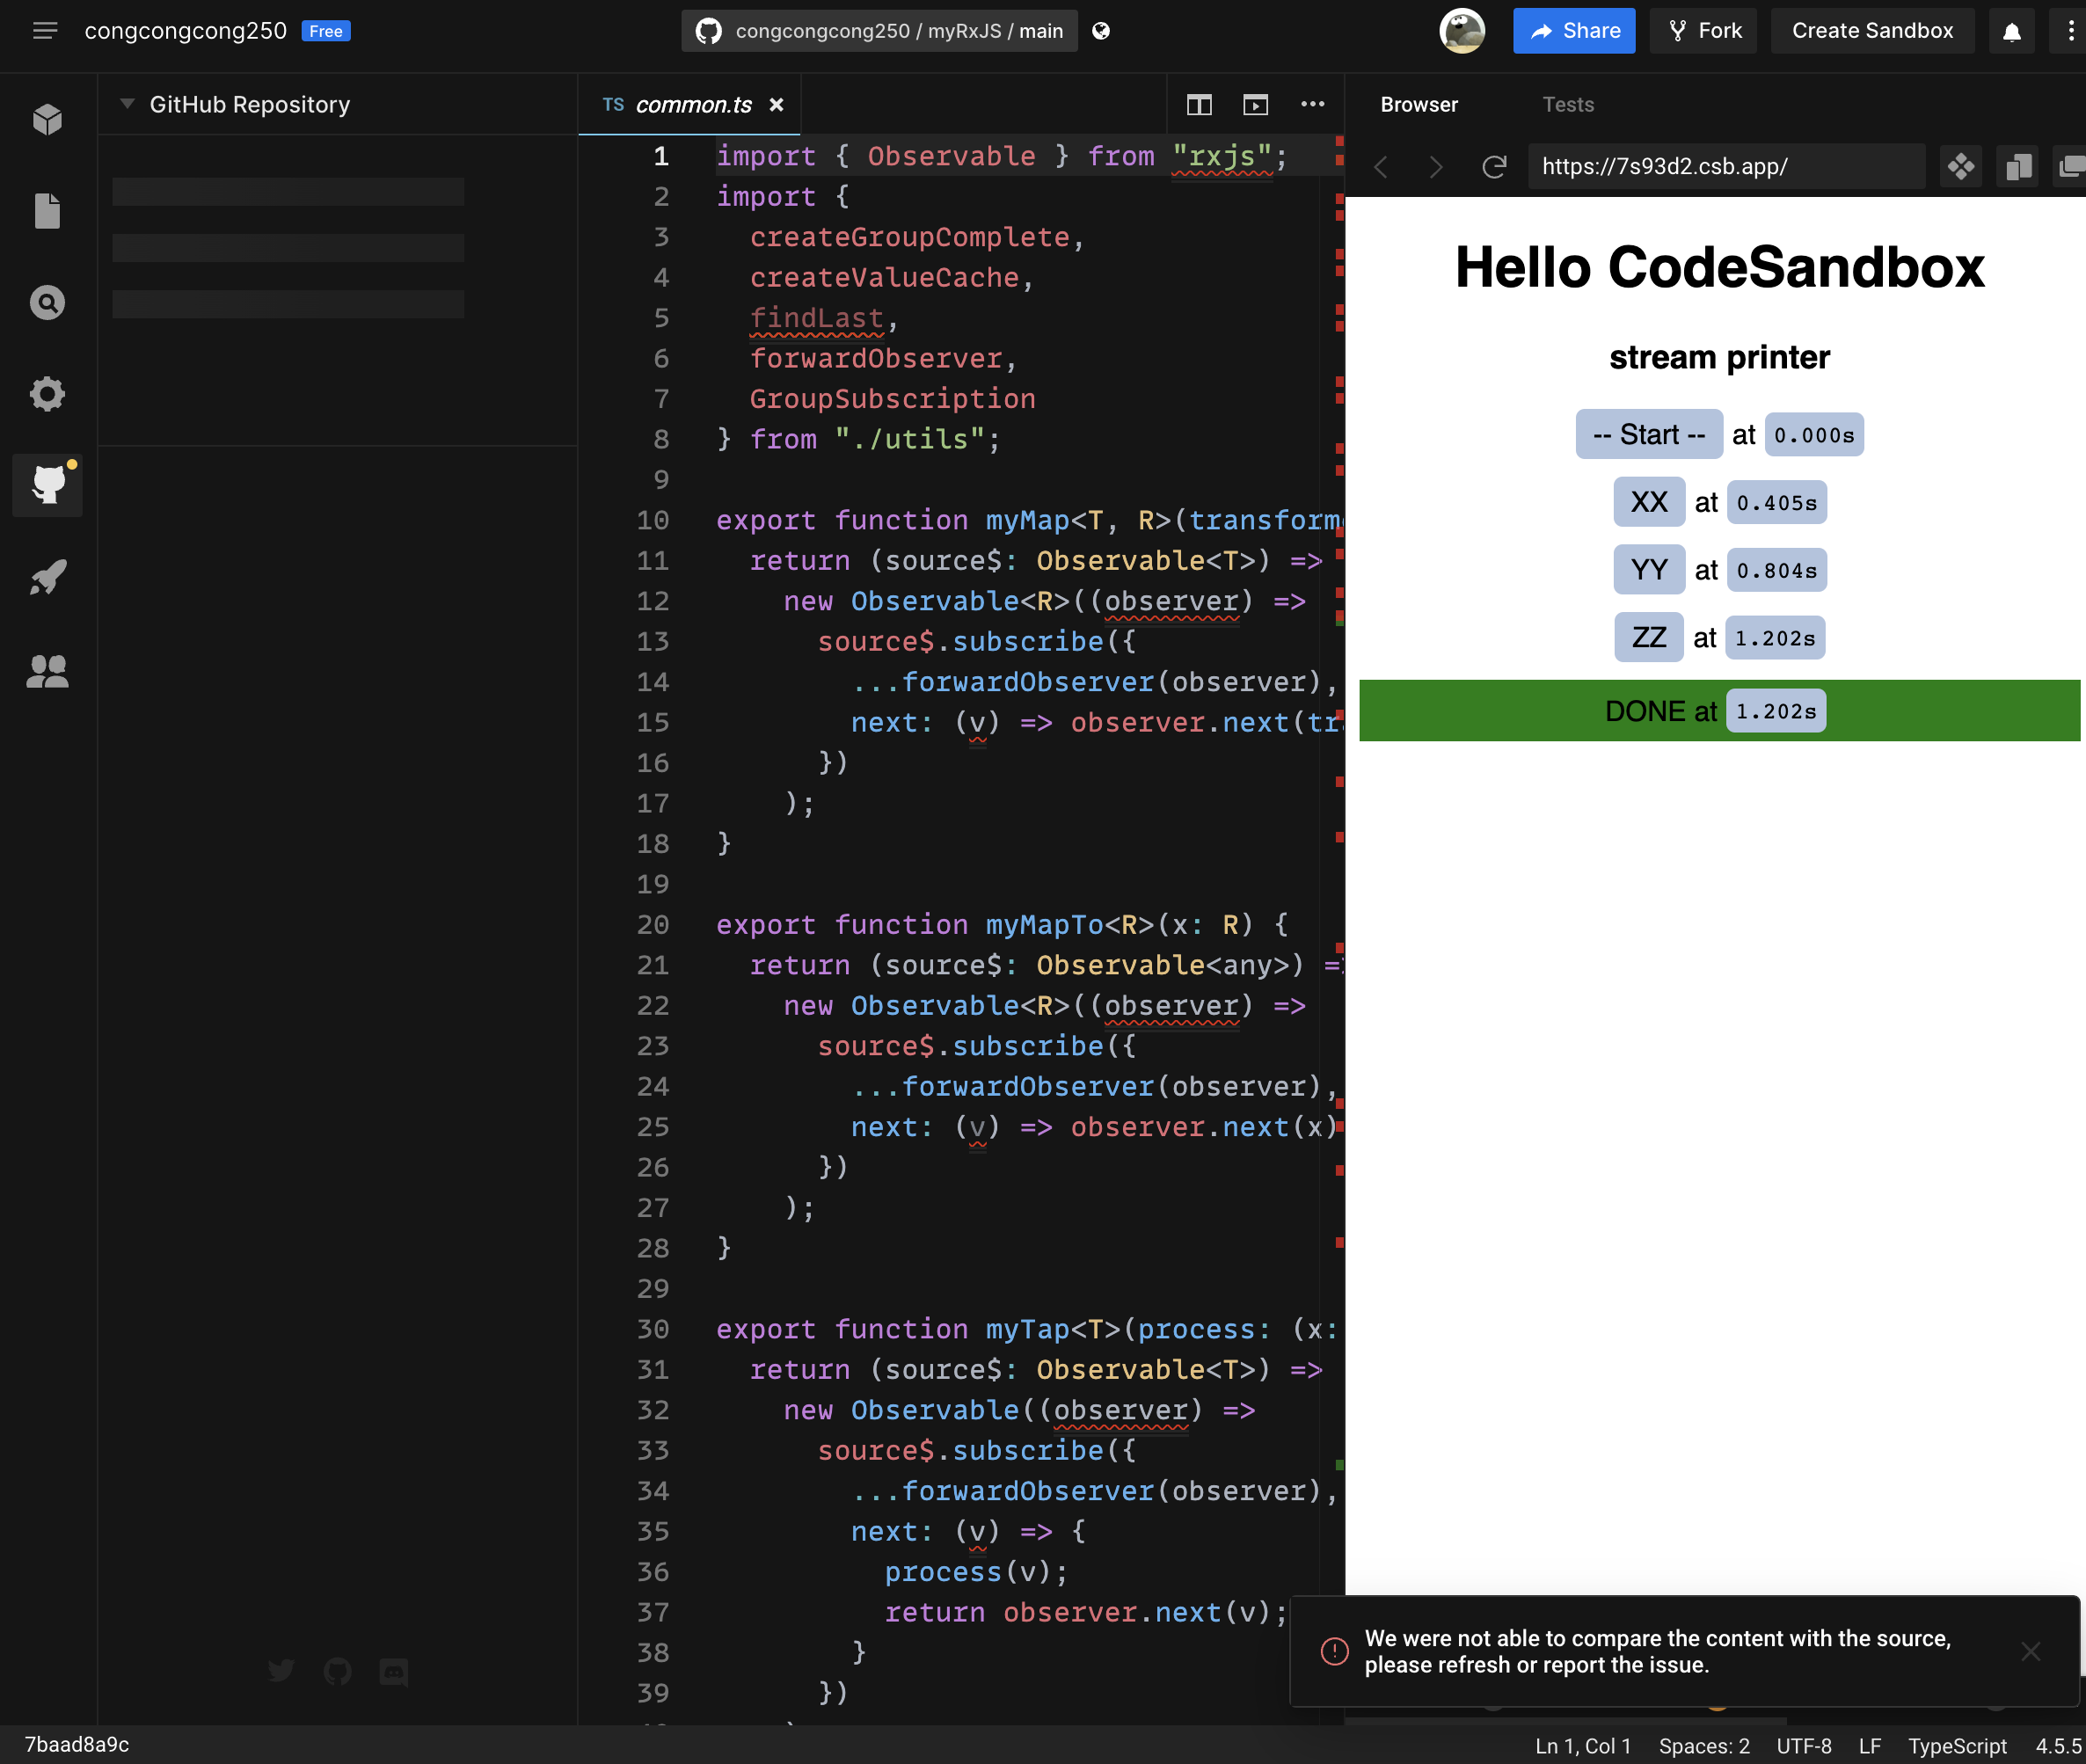
Task: Open the file Explorer sidebar icon
Action: pos(47,211)
